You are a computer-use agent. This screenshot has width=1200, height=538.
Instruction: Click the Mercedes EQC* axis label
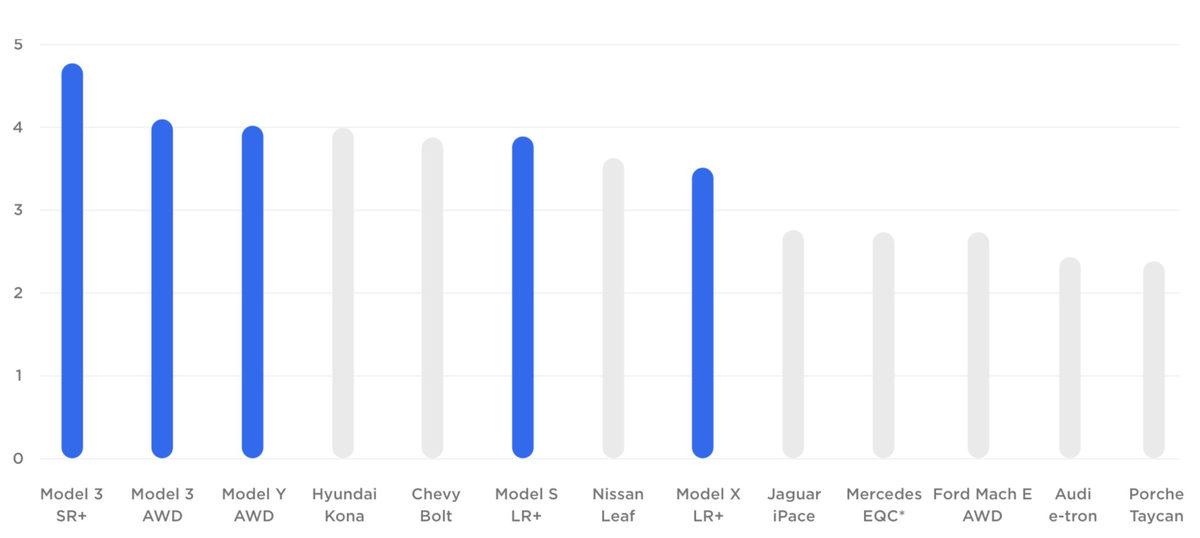click(884, 505)
